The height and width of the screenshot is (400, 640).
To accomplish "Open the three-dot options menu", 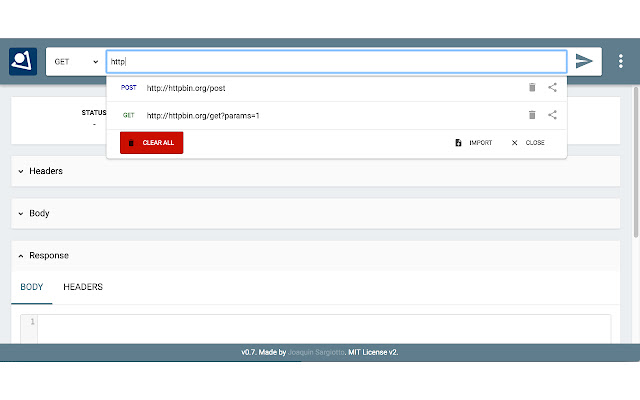I will [x=620, y=61].
